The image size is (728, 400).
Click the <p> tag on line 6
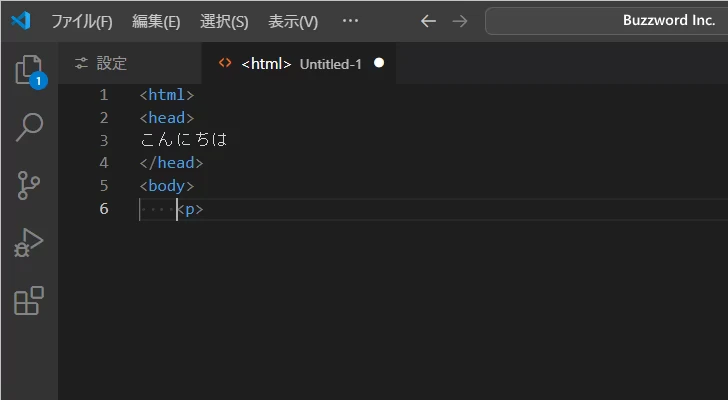click(x=190, y=209)
